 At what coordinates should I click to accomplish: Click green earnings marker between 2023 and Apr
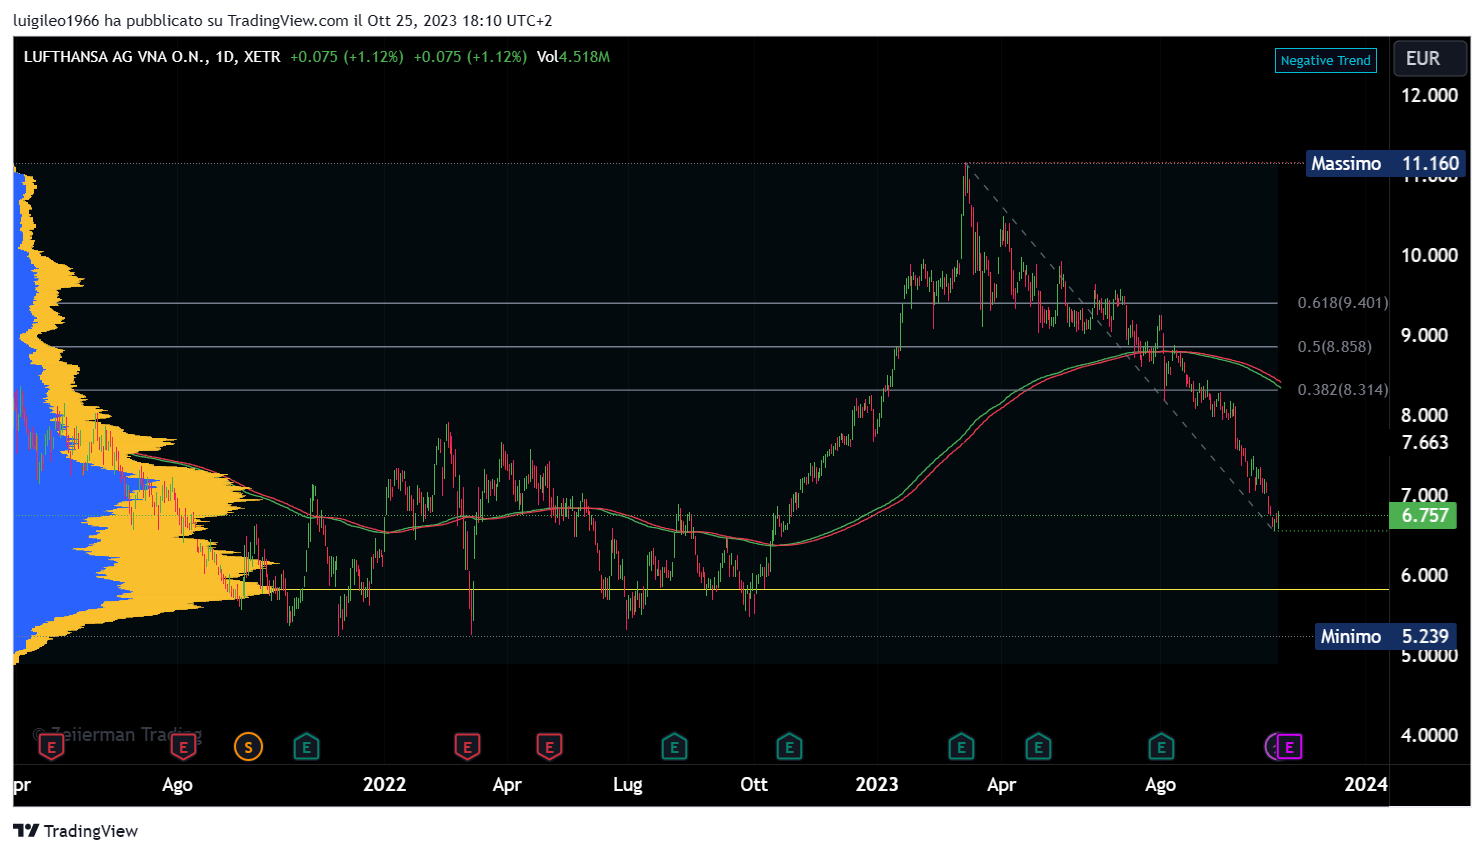coord(961,747)
